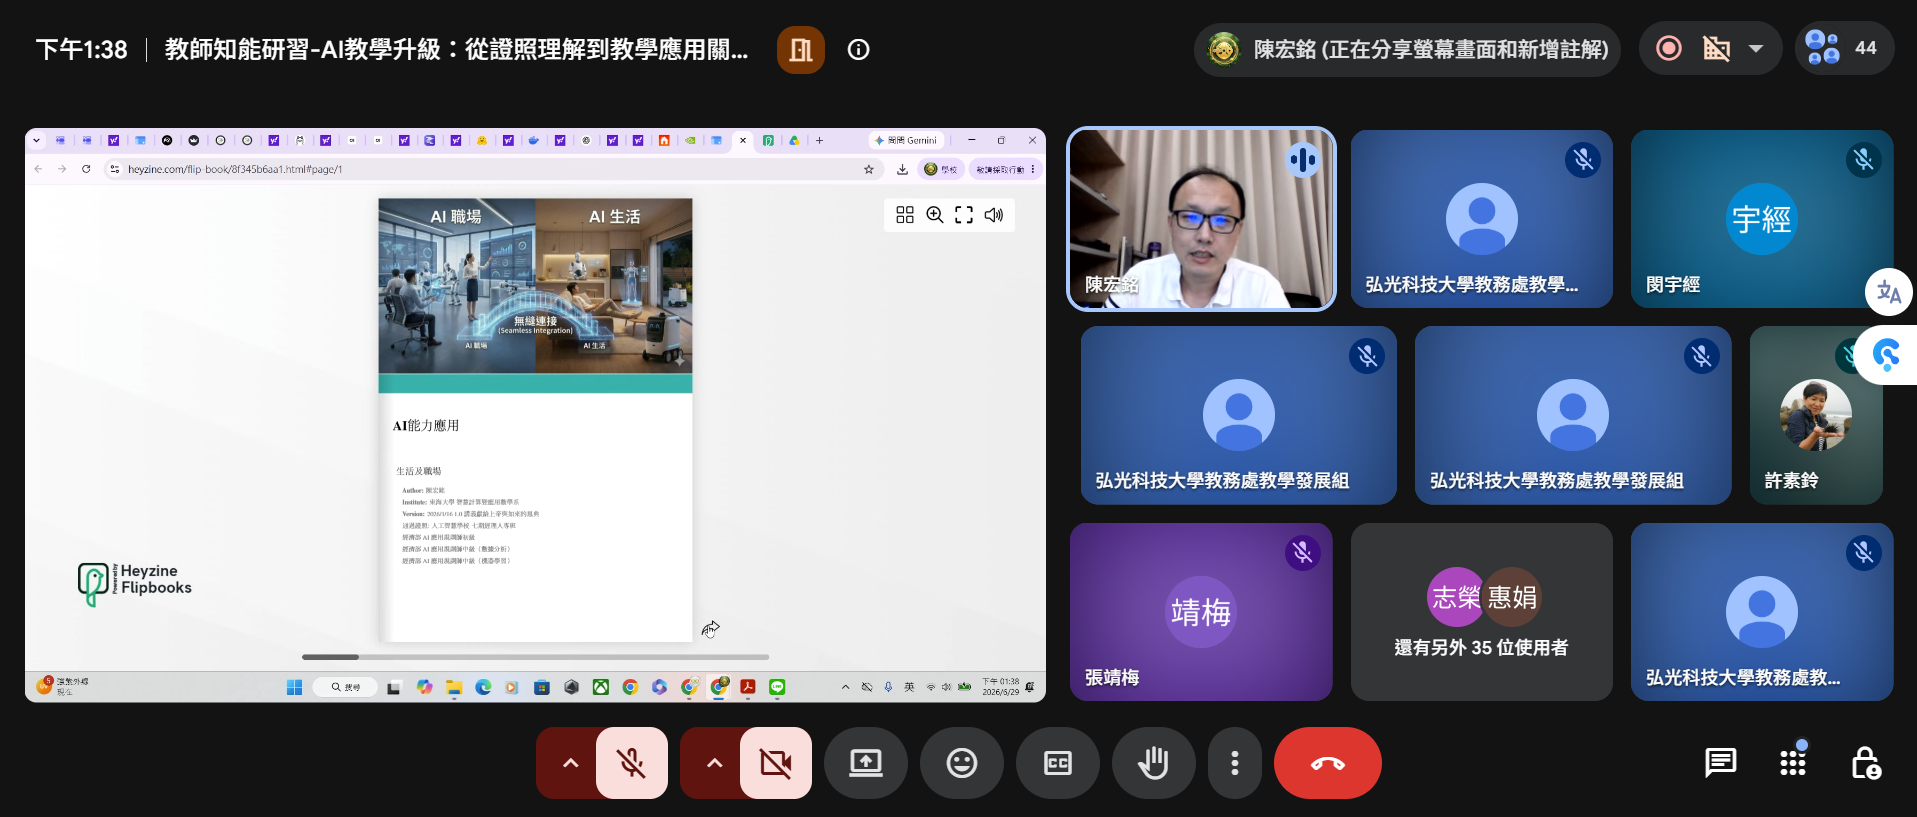
Task: Unmute the microphone
Action: [x=632, y=763]
